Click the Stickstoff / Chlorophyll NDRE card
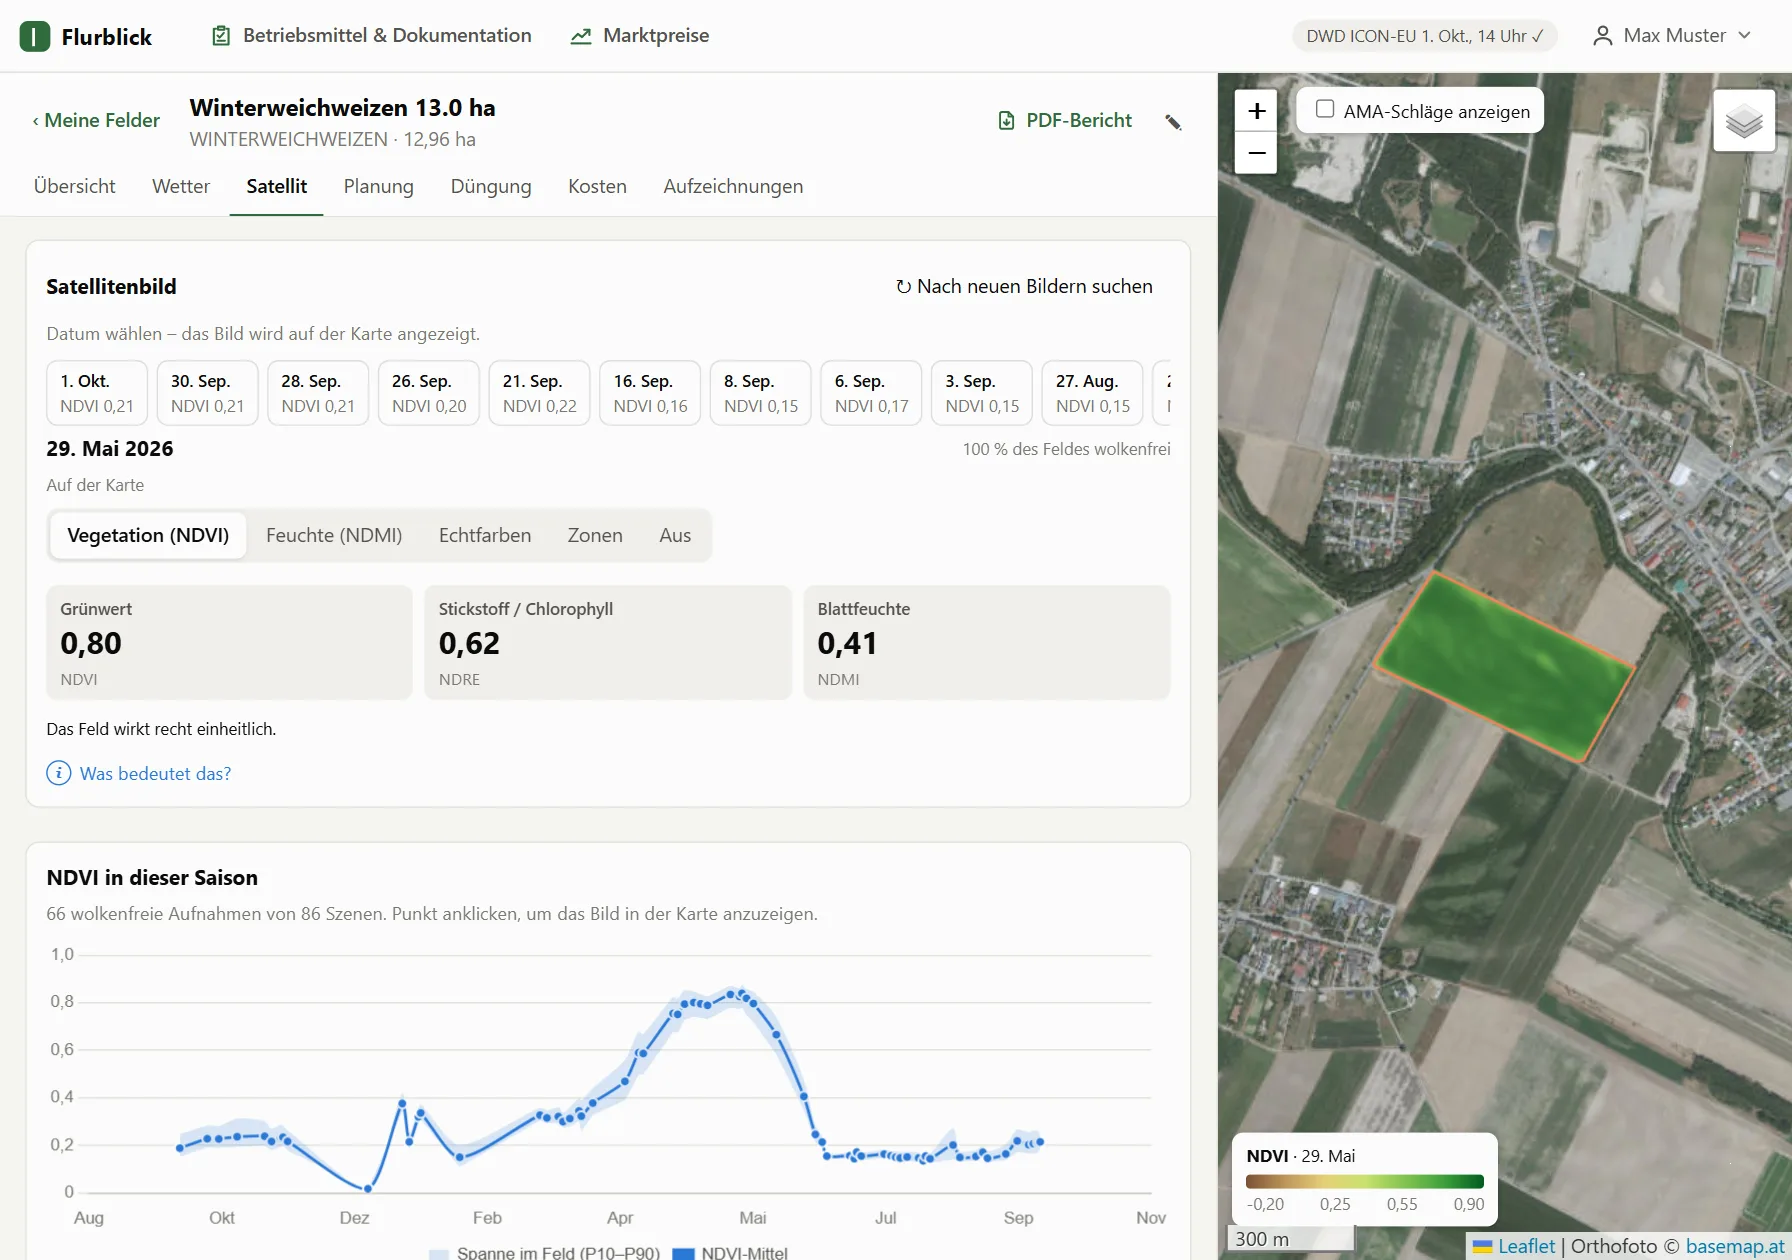This screenshot has height=1260, width=1792. pos(608,642)
